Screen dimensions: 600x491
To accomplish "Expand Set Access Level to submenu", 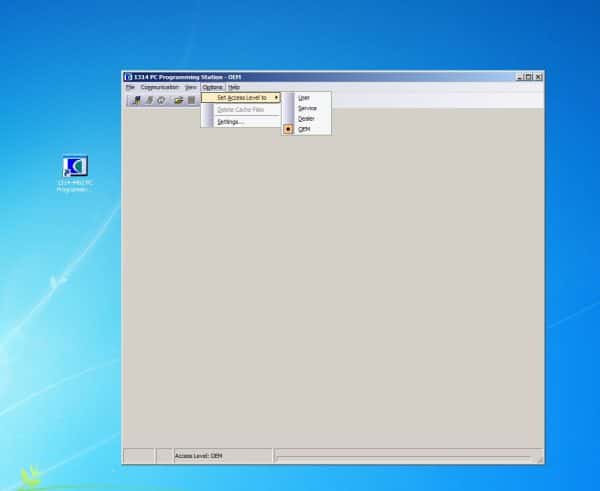I will click(241, 98).
